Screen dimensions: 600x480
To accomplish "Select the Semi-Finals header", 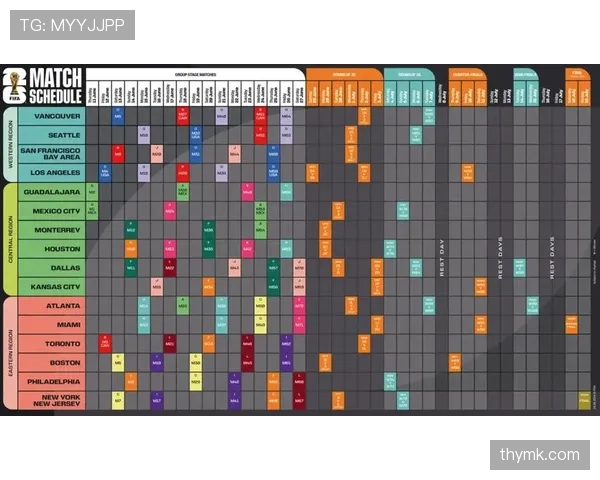I will point(526,75).
